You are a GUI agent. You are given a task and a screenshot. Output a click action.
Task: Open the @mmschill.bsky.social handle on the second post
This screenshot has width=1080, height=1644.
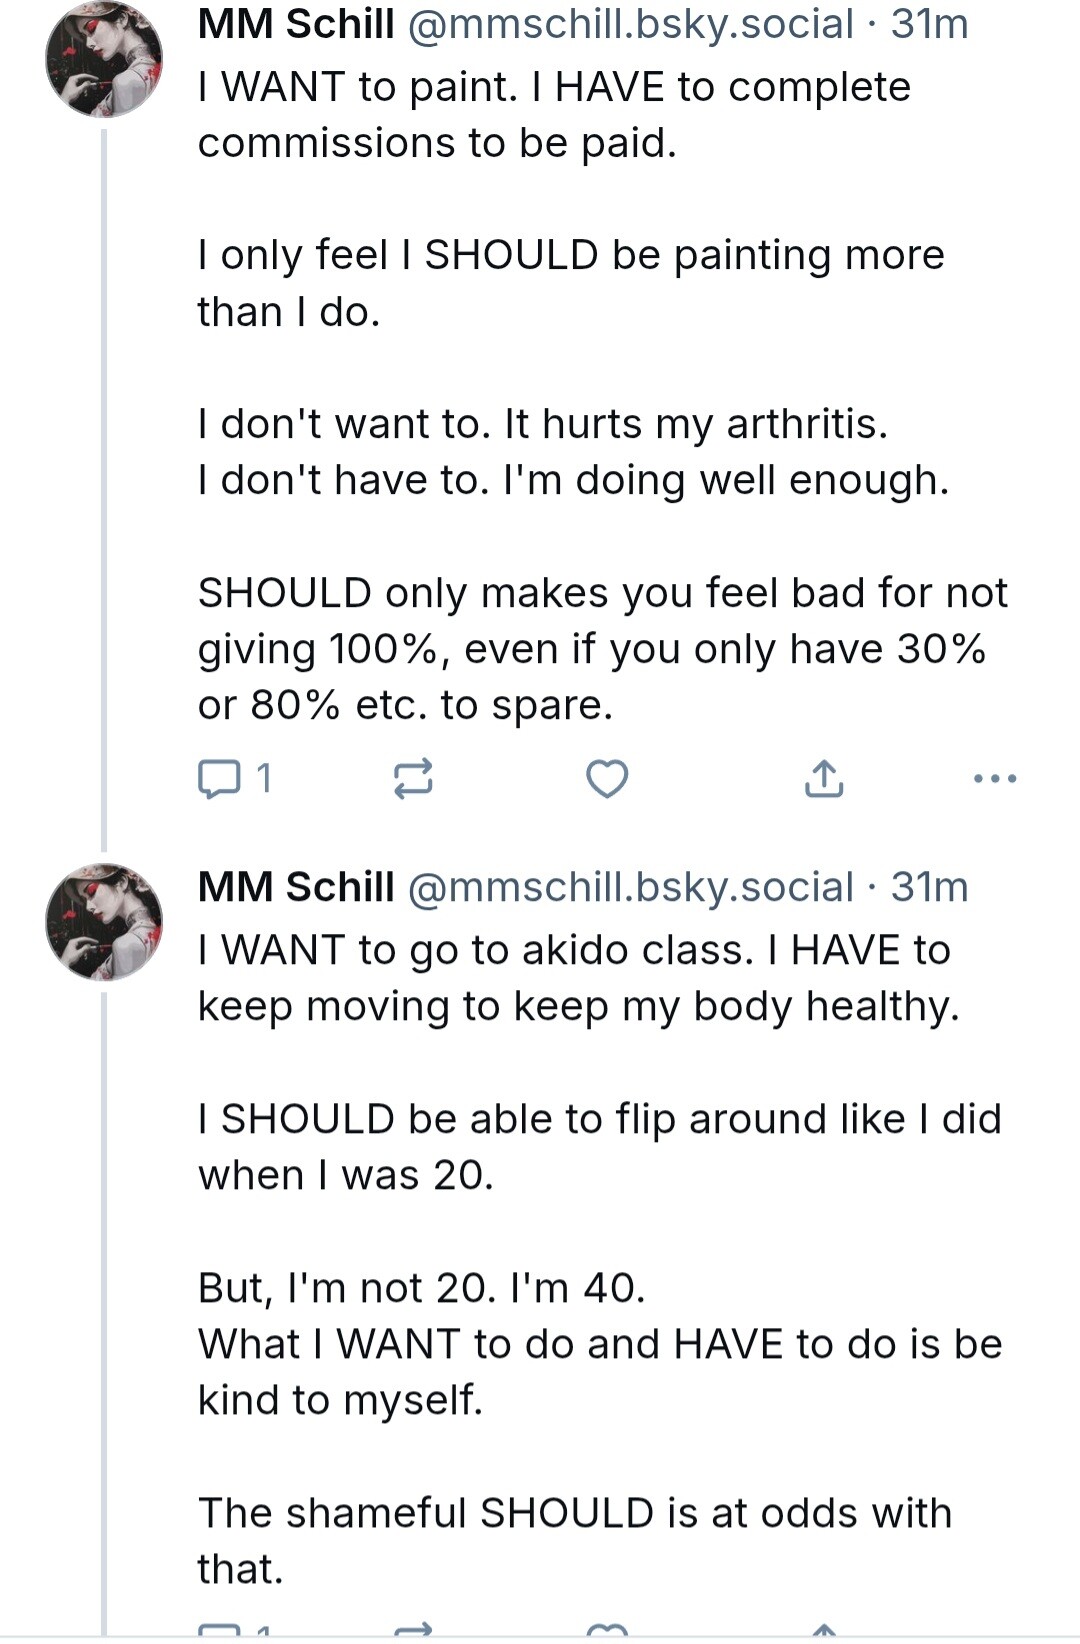click(631, 887)
